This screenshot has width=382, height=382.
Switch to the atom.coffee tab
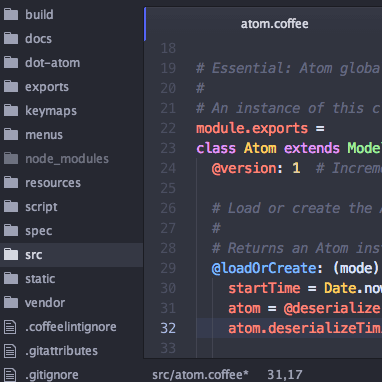coord(274,24)
